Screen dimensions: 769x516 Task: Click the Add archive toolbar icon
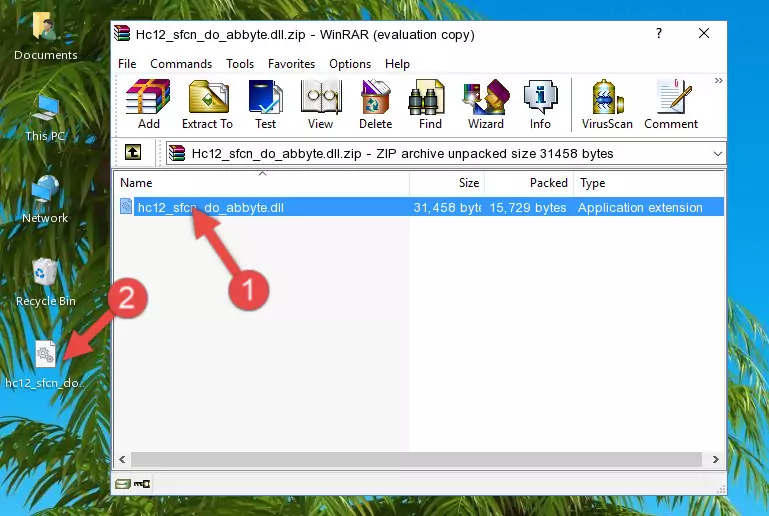[x=148, y=104]
